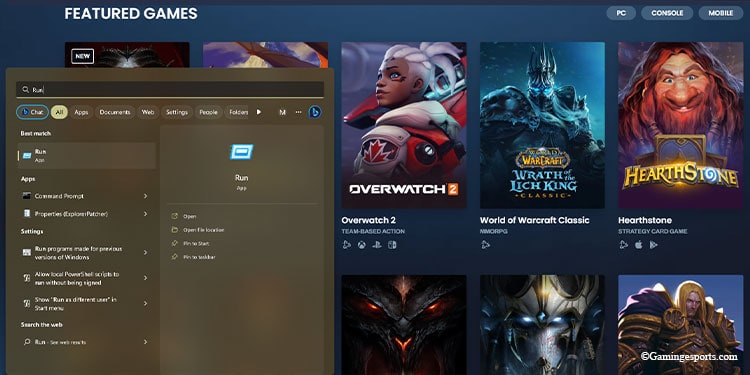Viewport: 750px width, 375px height.
Task: Click the search box containing Run
Action: coord(170,89)
